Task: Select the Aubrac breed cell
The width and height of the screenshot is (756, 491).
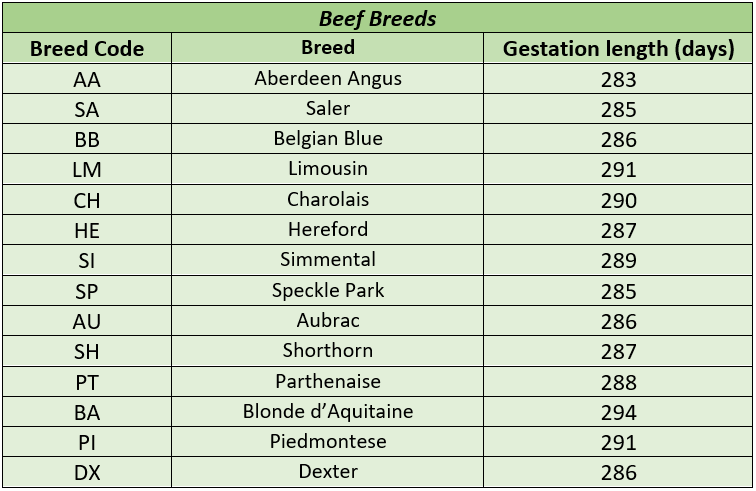Action: (x=328, y=321)
